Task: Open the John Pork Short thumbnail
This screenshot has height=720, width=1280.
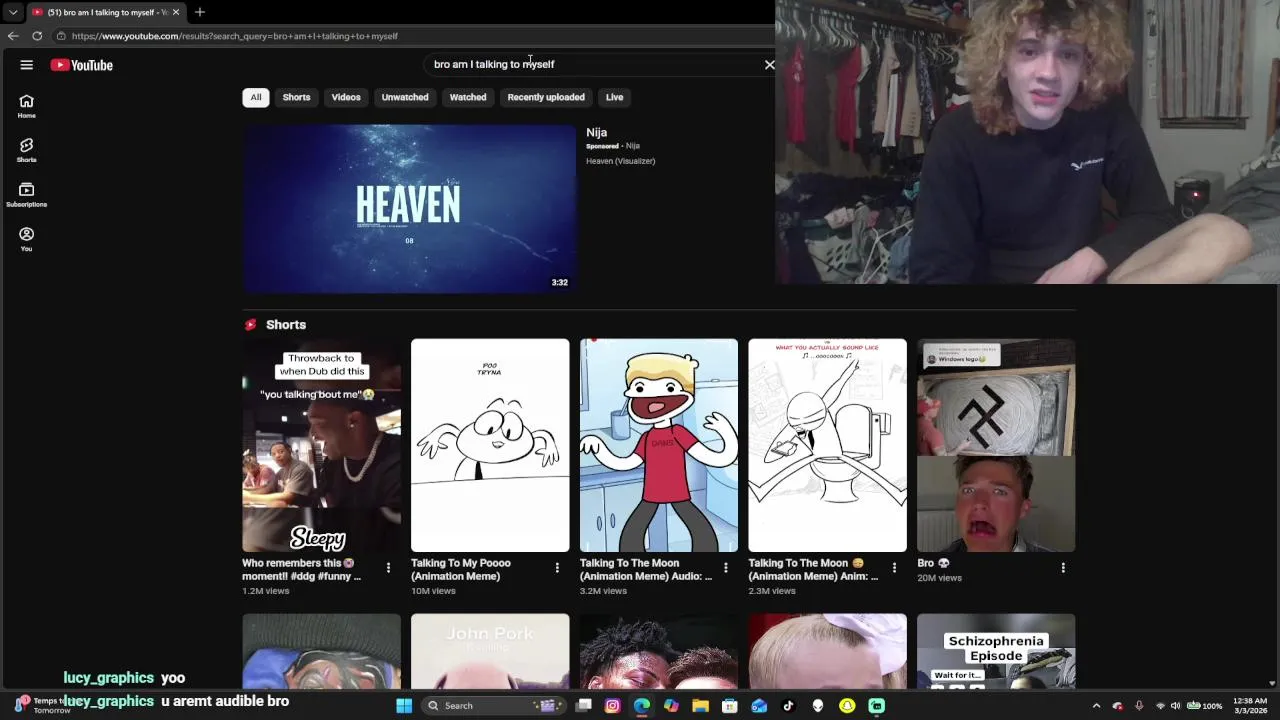Action: coord(490,651)
